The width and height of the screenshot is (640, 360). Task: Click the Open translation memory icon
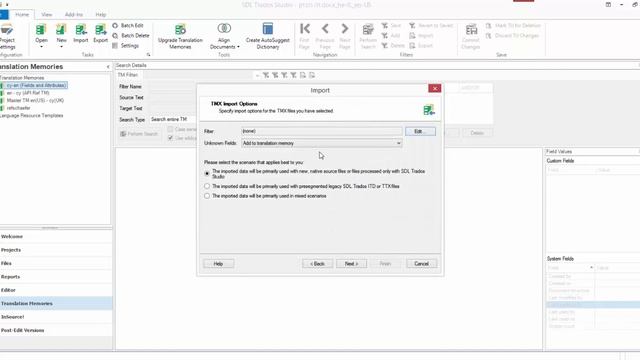tap(41, 29)
